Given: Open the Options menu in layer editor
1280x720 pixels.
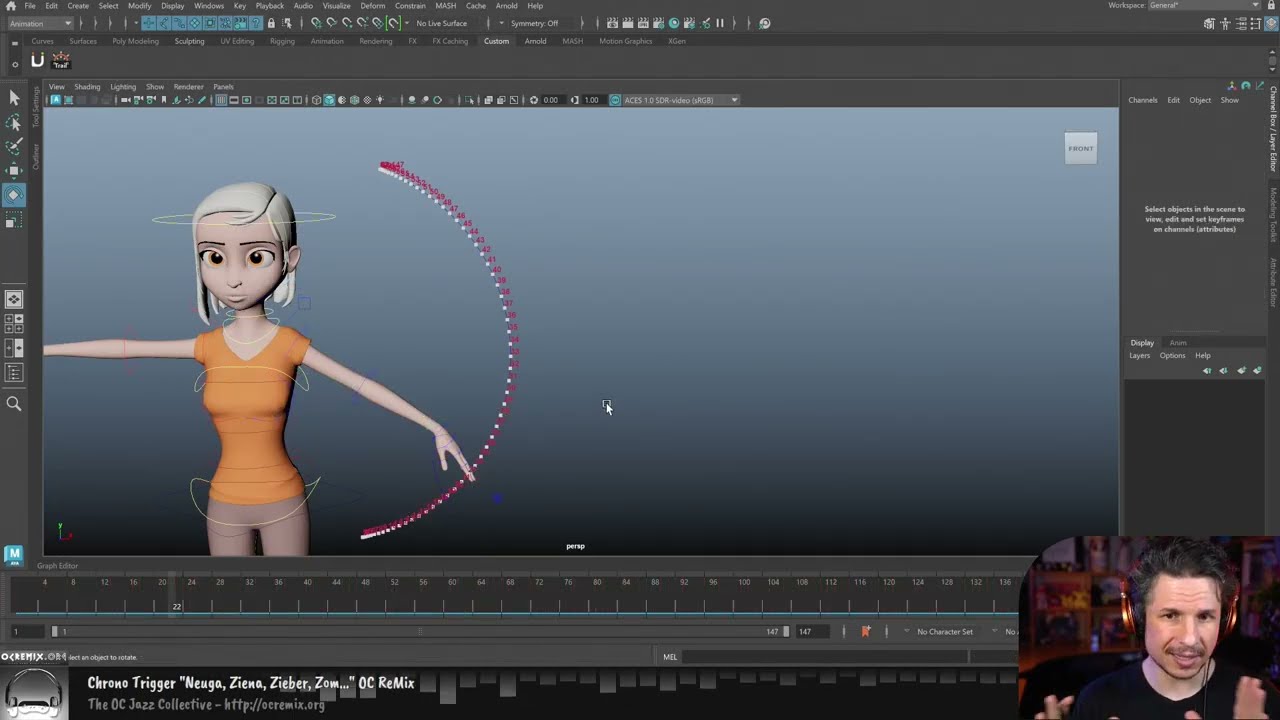Looking at the screenshot, I should pos(1172,356).
